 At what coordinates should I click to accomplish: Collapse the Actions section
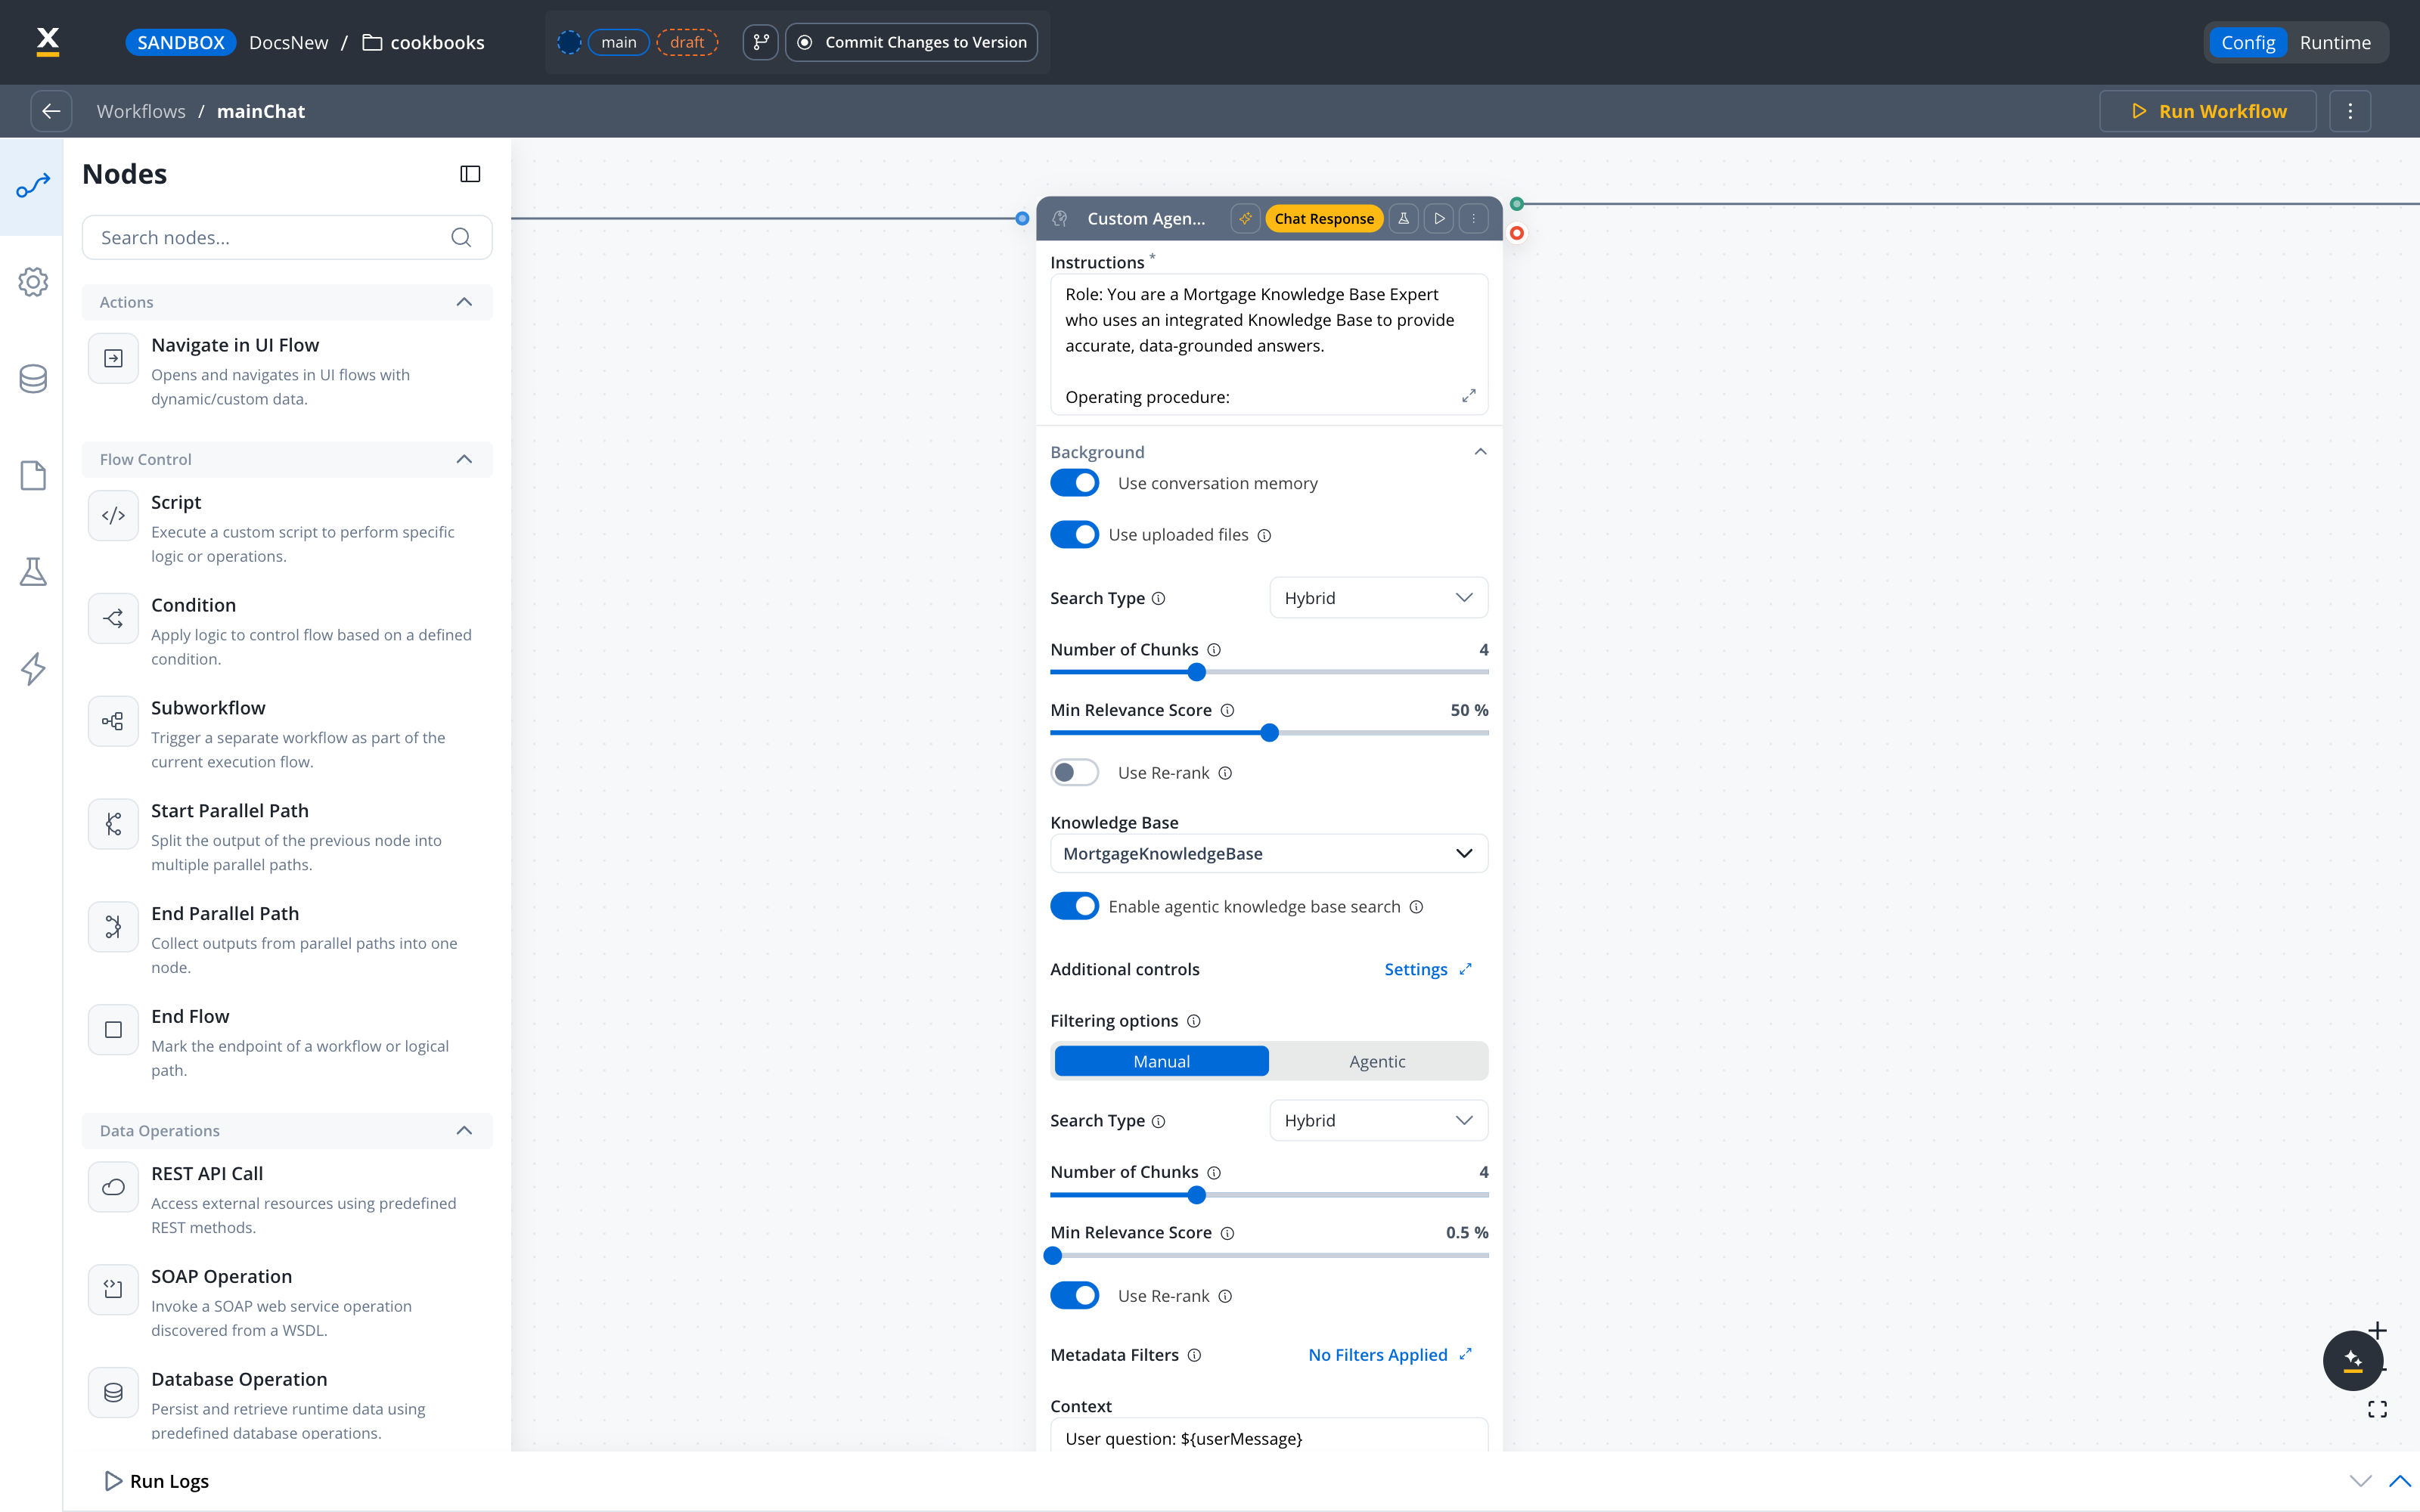[464, 302]
